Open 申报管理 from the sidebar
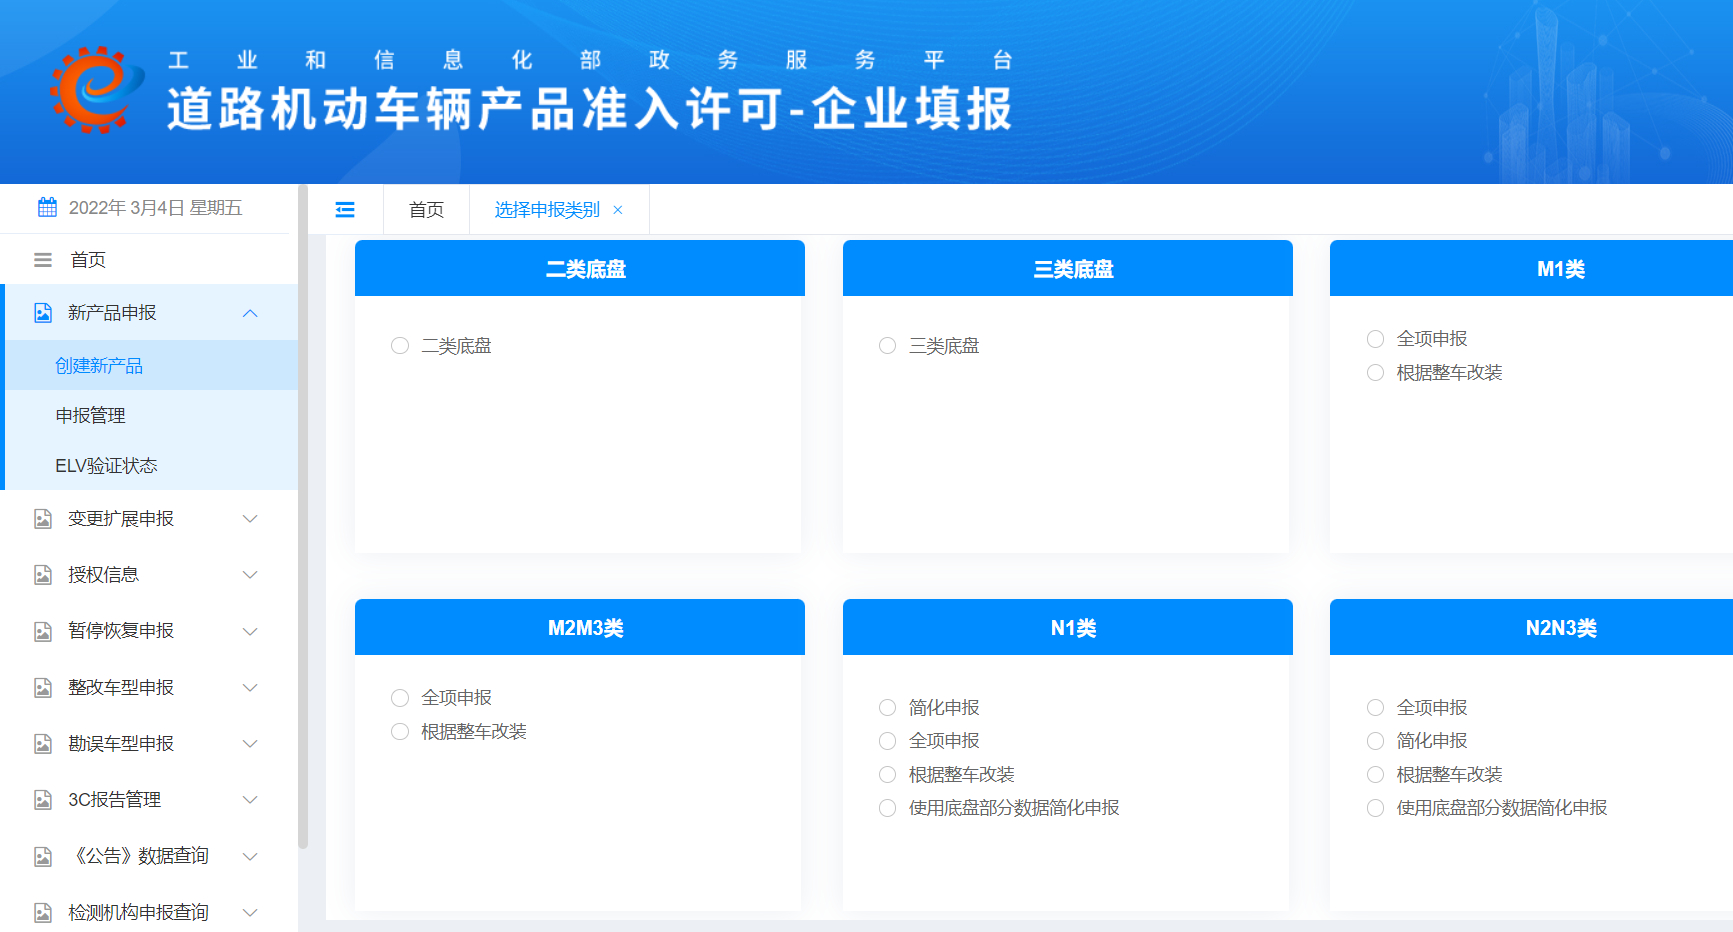The height and width of the screenshot is (932, 1733). (91, 415)
